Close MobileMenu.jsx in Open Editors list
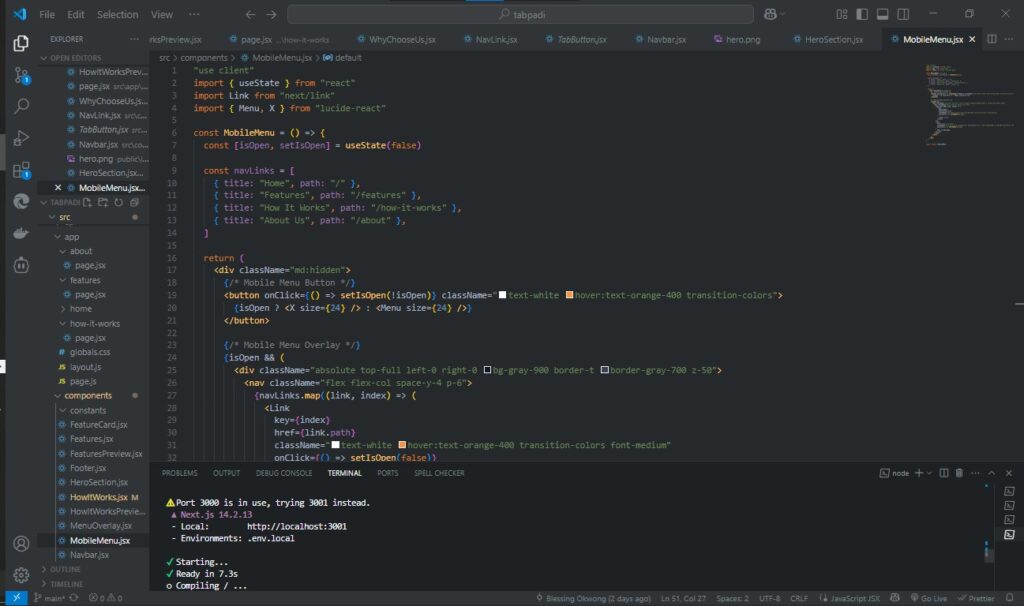Screen dimensions: 1024x606 (58, 187)
